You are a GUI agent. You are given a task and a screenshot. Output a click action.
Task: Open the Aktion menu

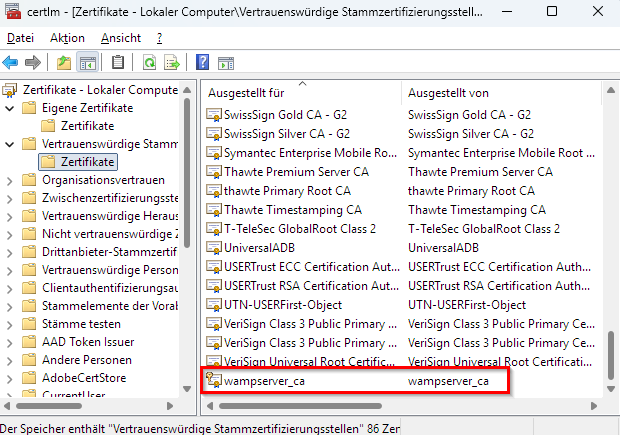pyautogui.click(x=67, y=37)
